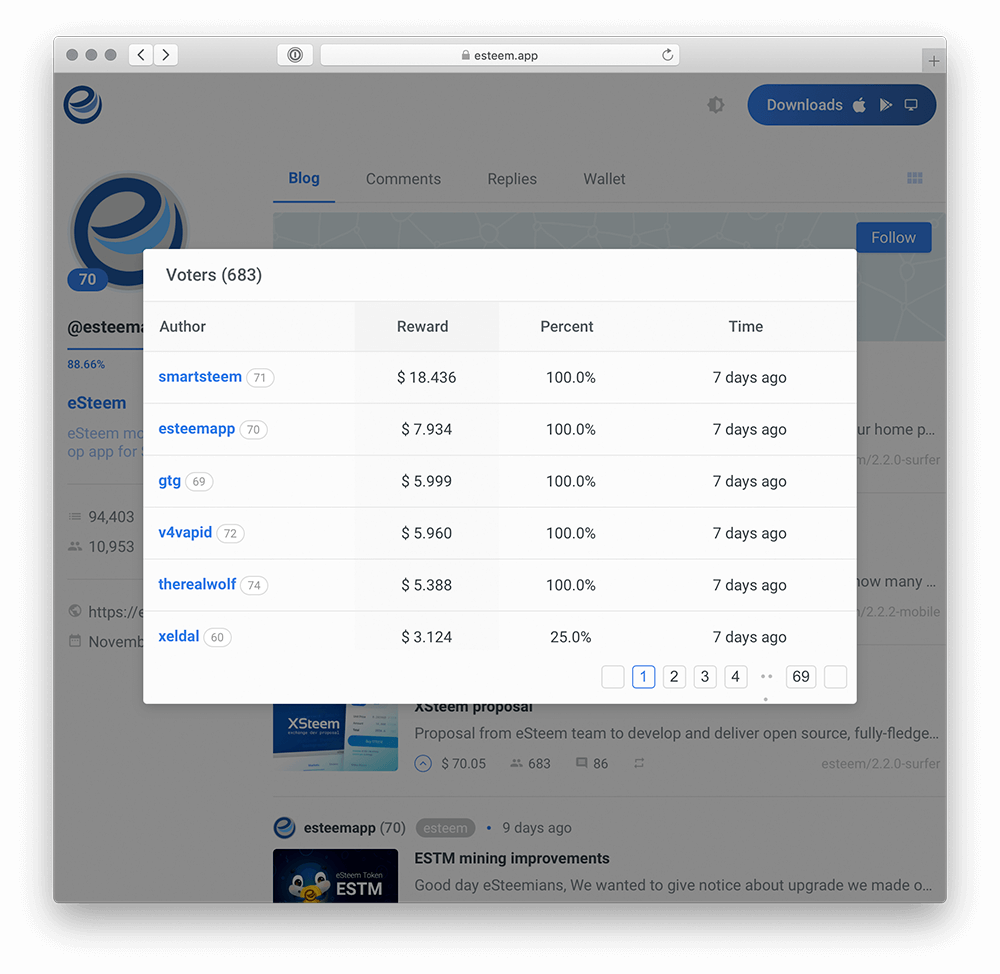Click the grid layout view icon

pos(915,178)
